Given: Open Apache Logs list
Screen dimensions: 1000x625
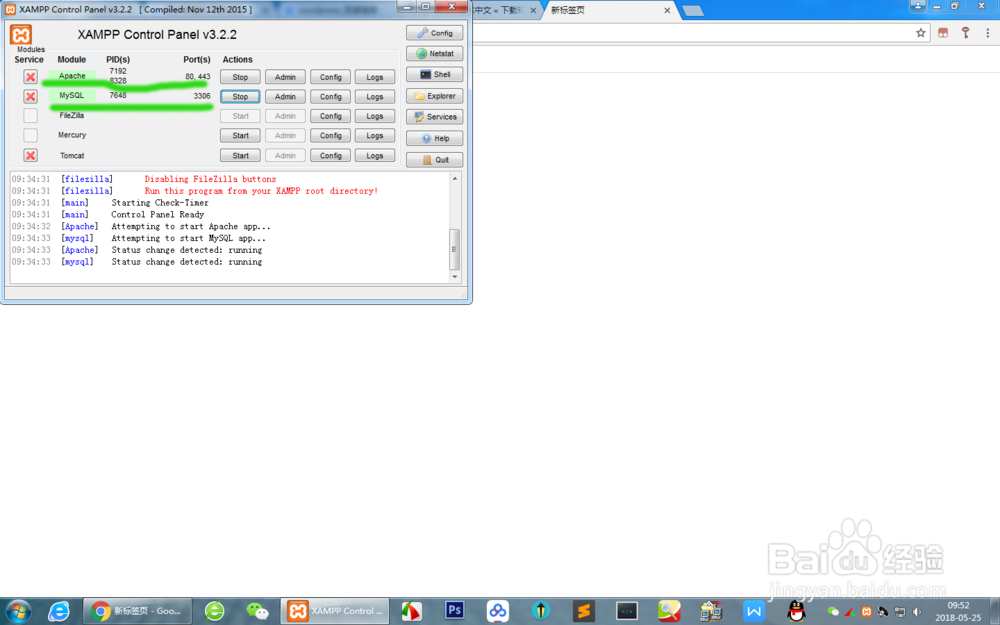Looking at the screenshot, I should (375, 77).
